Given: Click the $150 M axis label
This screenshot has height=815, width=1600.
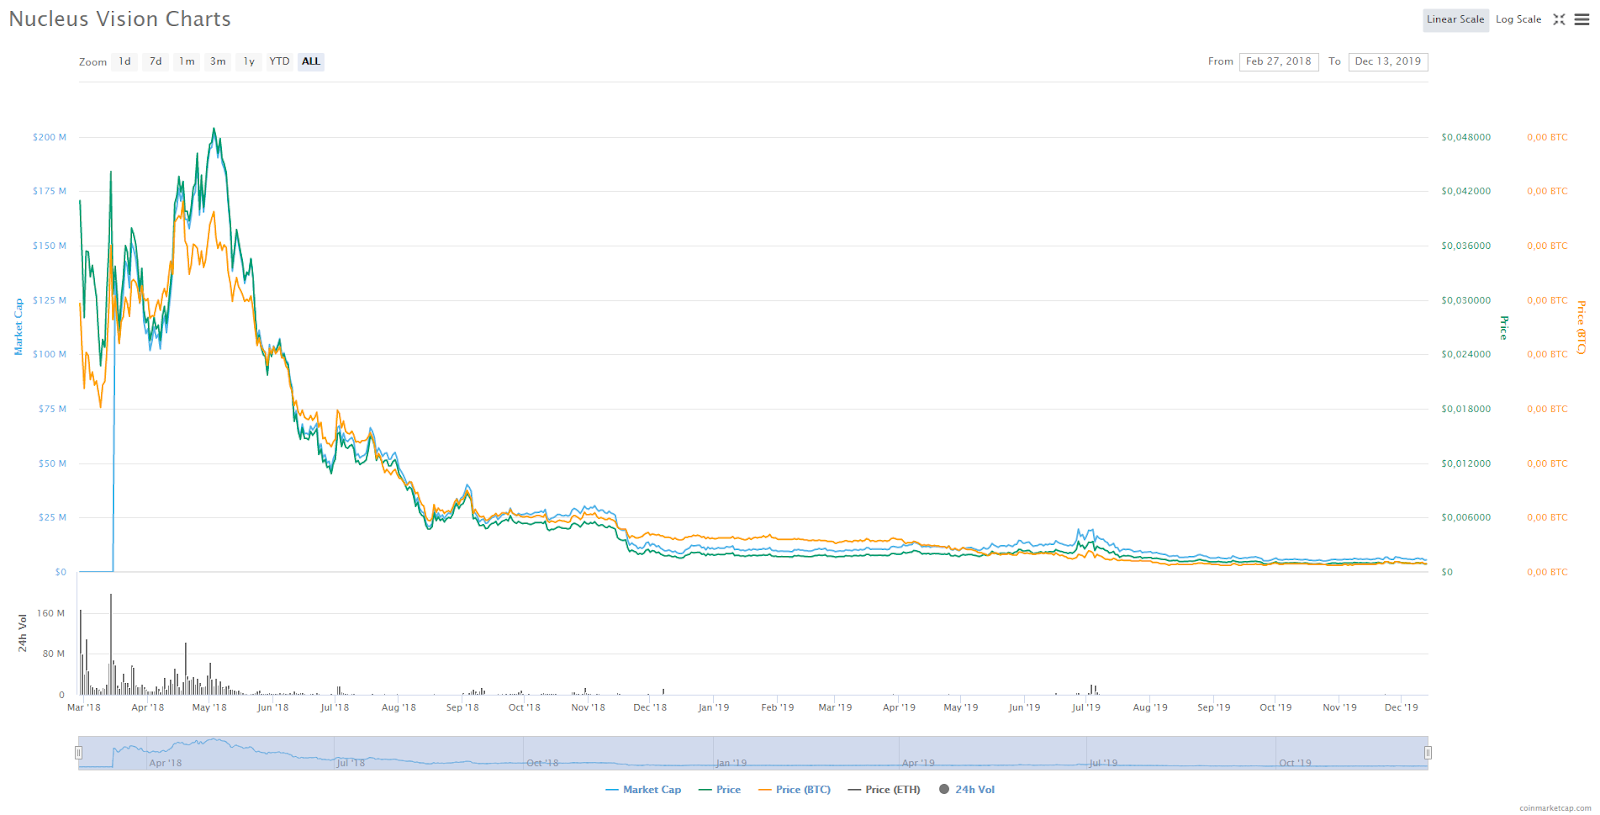Looking at the screenshot, I should (x=50, y=246).
